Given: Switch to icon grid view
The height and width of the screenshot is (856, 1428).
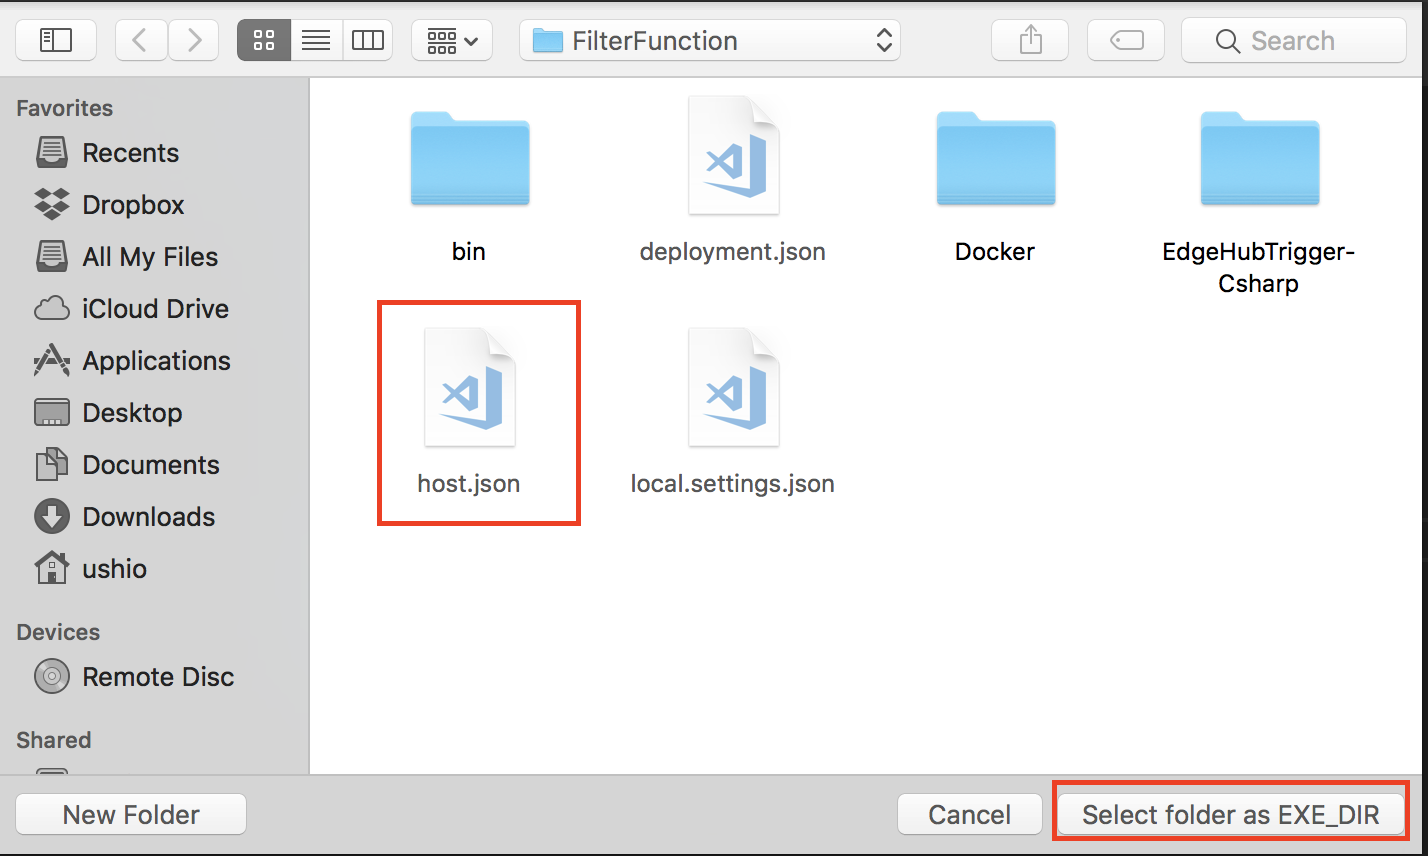Looking at the screenshot, I should [264, 41].
